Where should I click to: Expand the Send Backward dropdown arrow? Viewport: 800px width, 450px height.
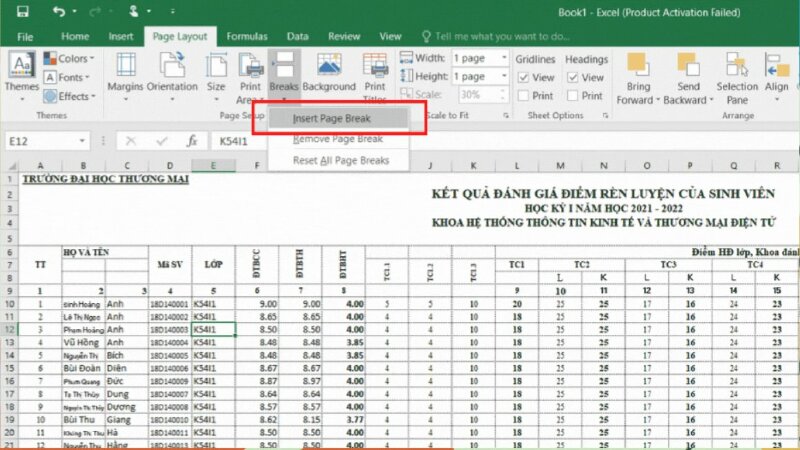click(x=712, y=101)
